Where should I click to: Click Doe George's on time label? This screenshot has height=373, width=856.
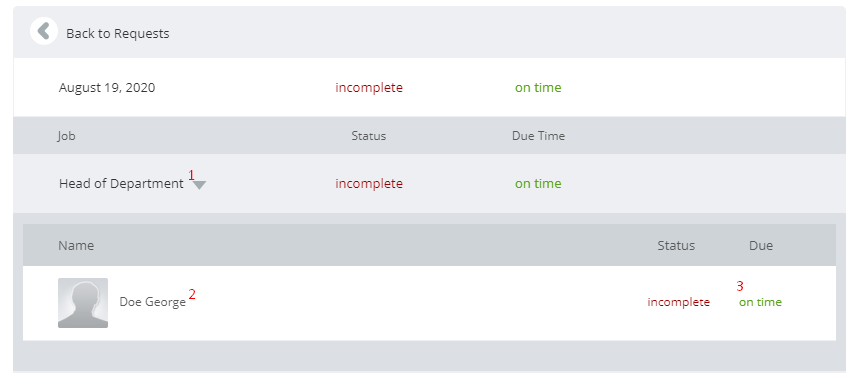click(x=760, y=302)
